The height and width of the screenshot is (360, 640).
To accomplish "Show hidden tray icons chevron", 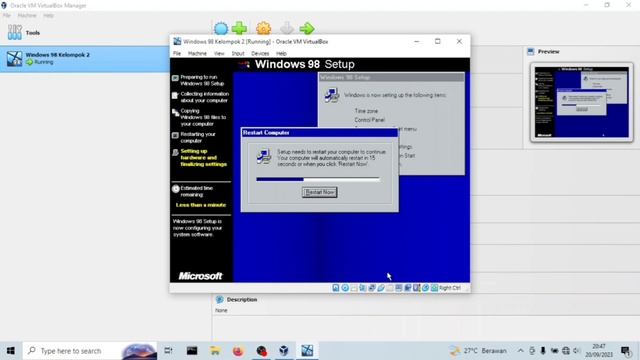I will tap(520, 351).
